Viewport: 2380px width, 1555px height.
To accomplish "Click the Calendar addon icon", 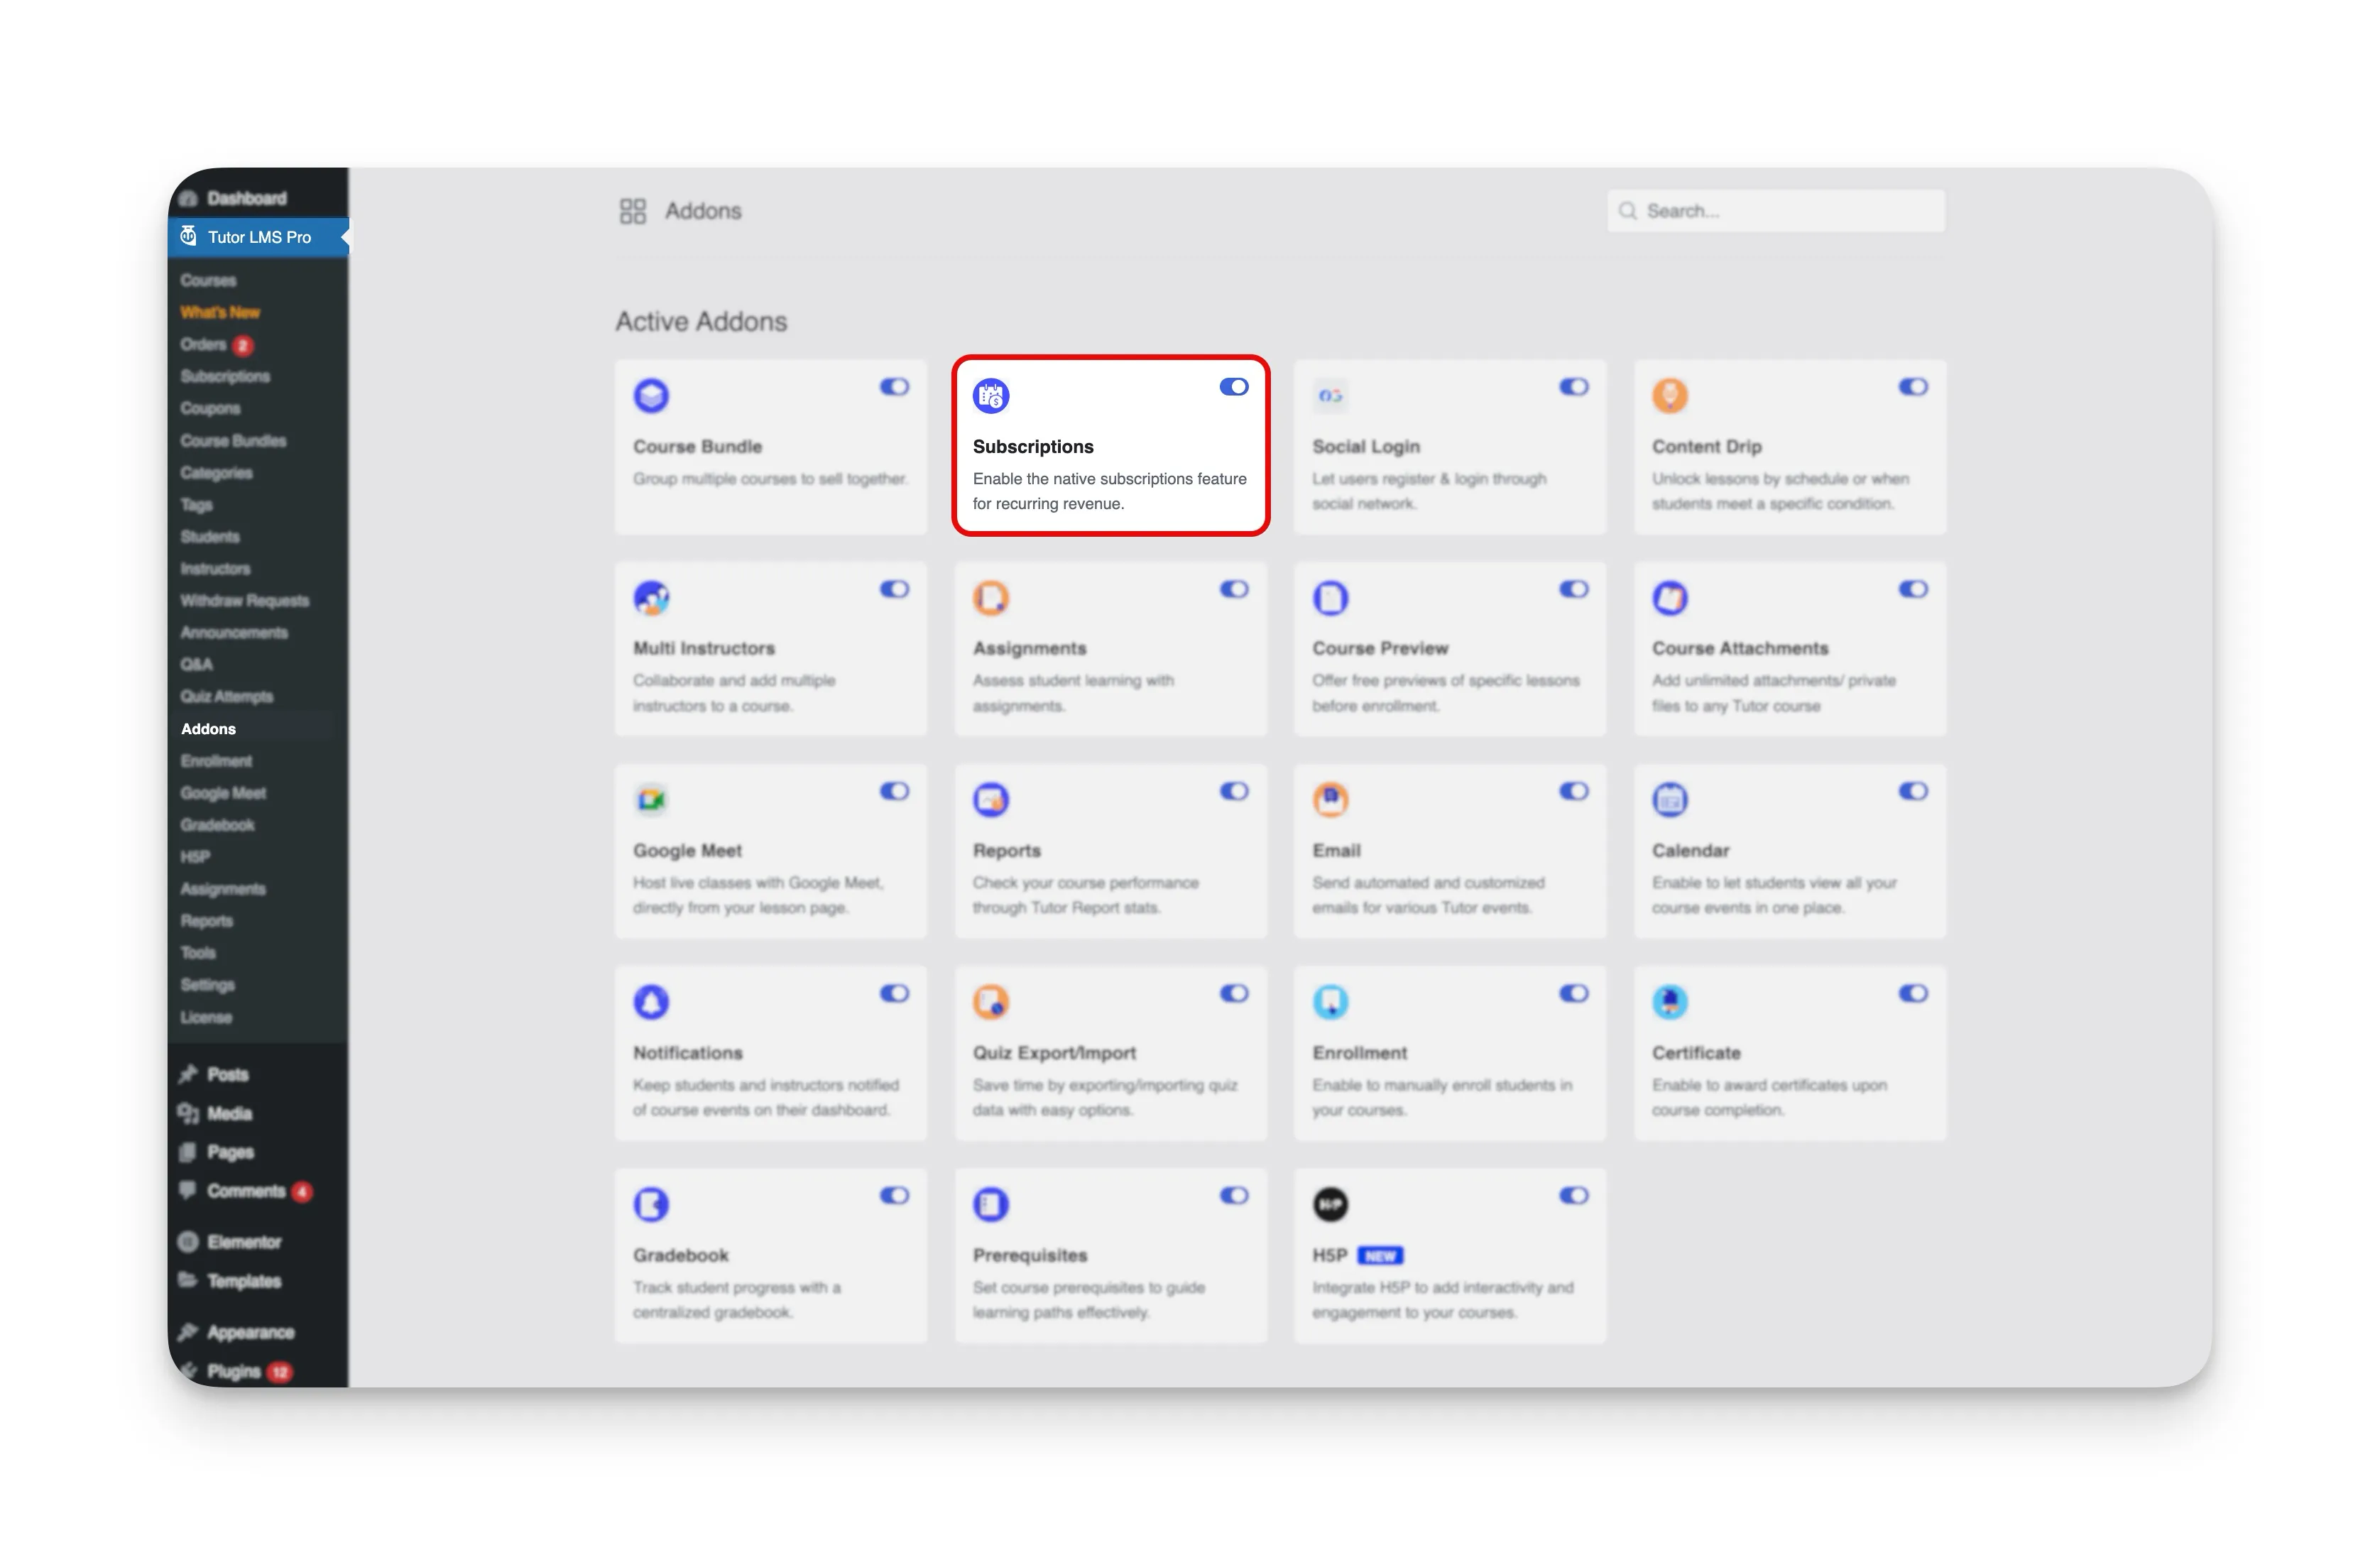I will click(1669, 800).
